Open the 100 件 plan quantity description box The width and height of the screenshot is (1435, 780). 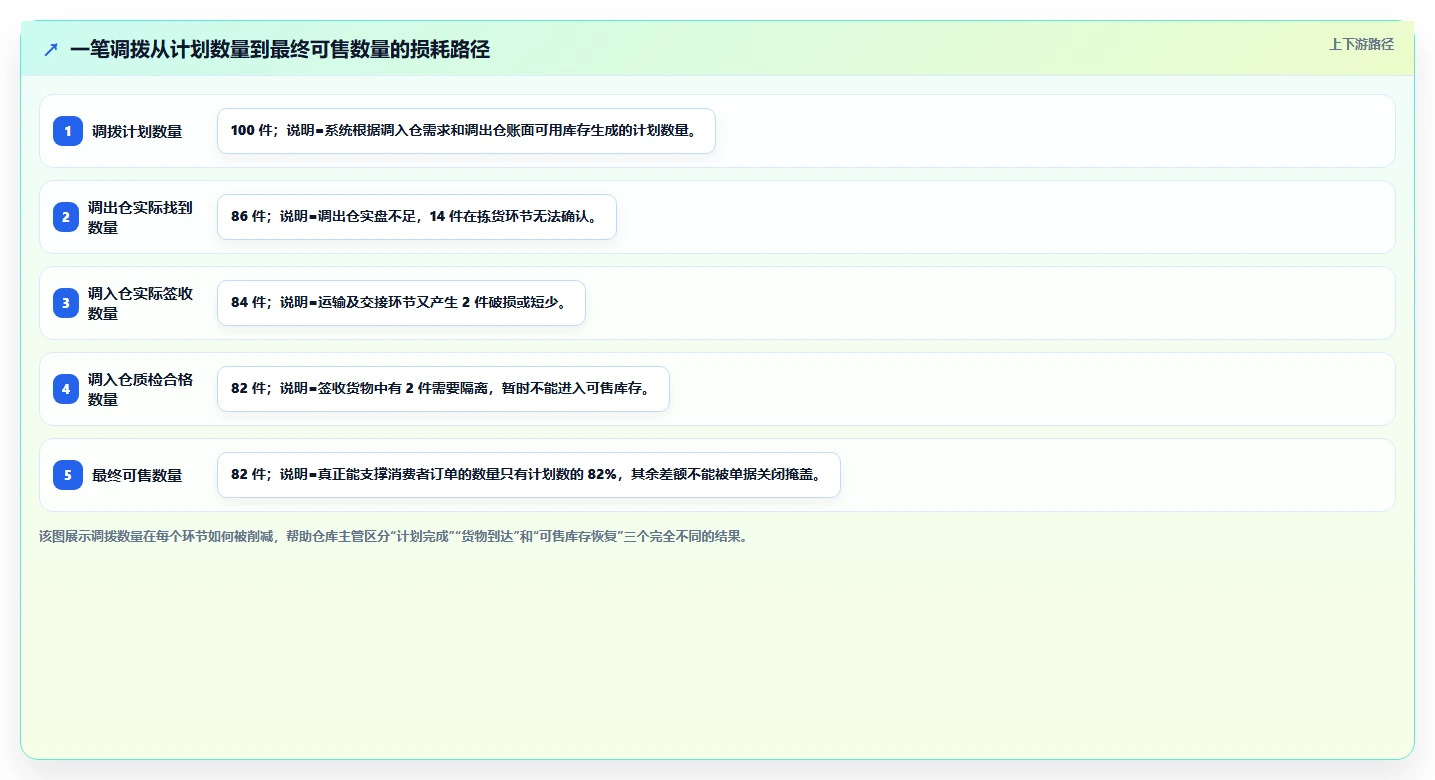coord(466,131)
